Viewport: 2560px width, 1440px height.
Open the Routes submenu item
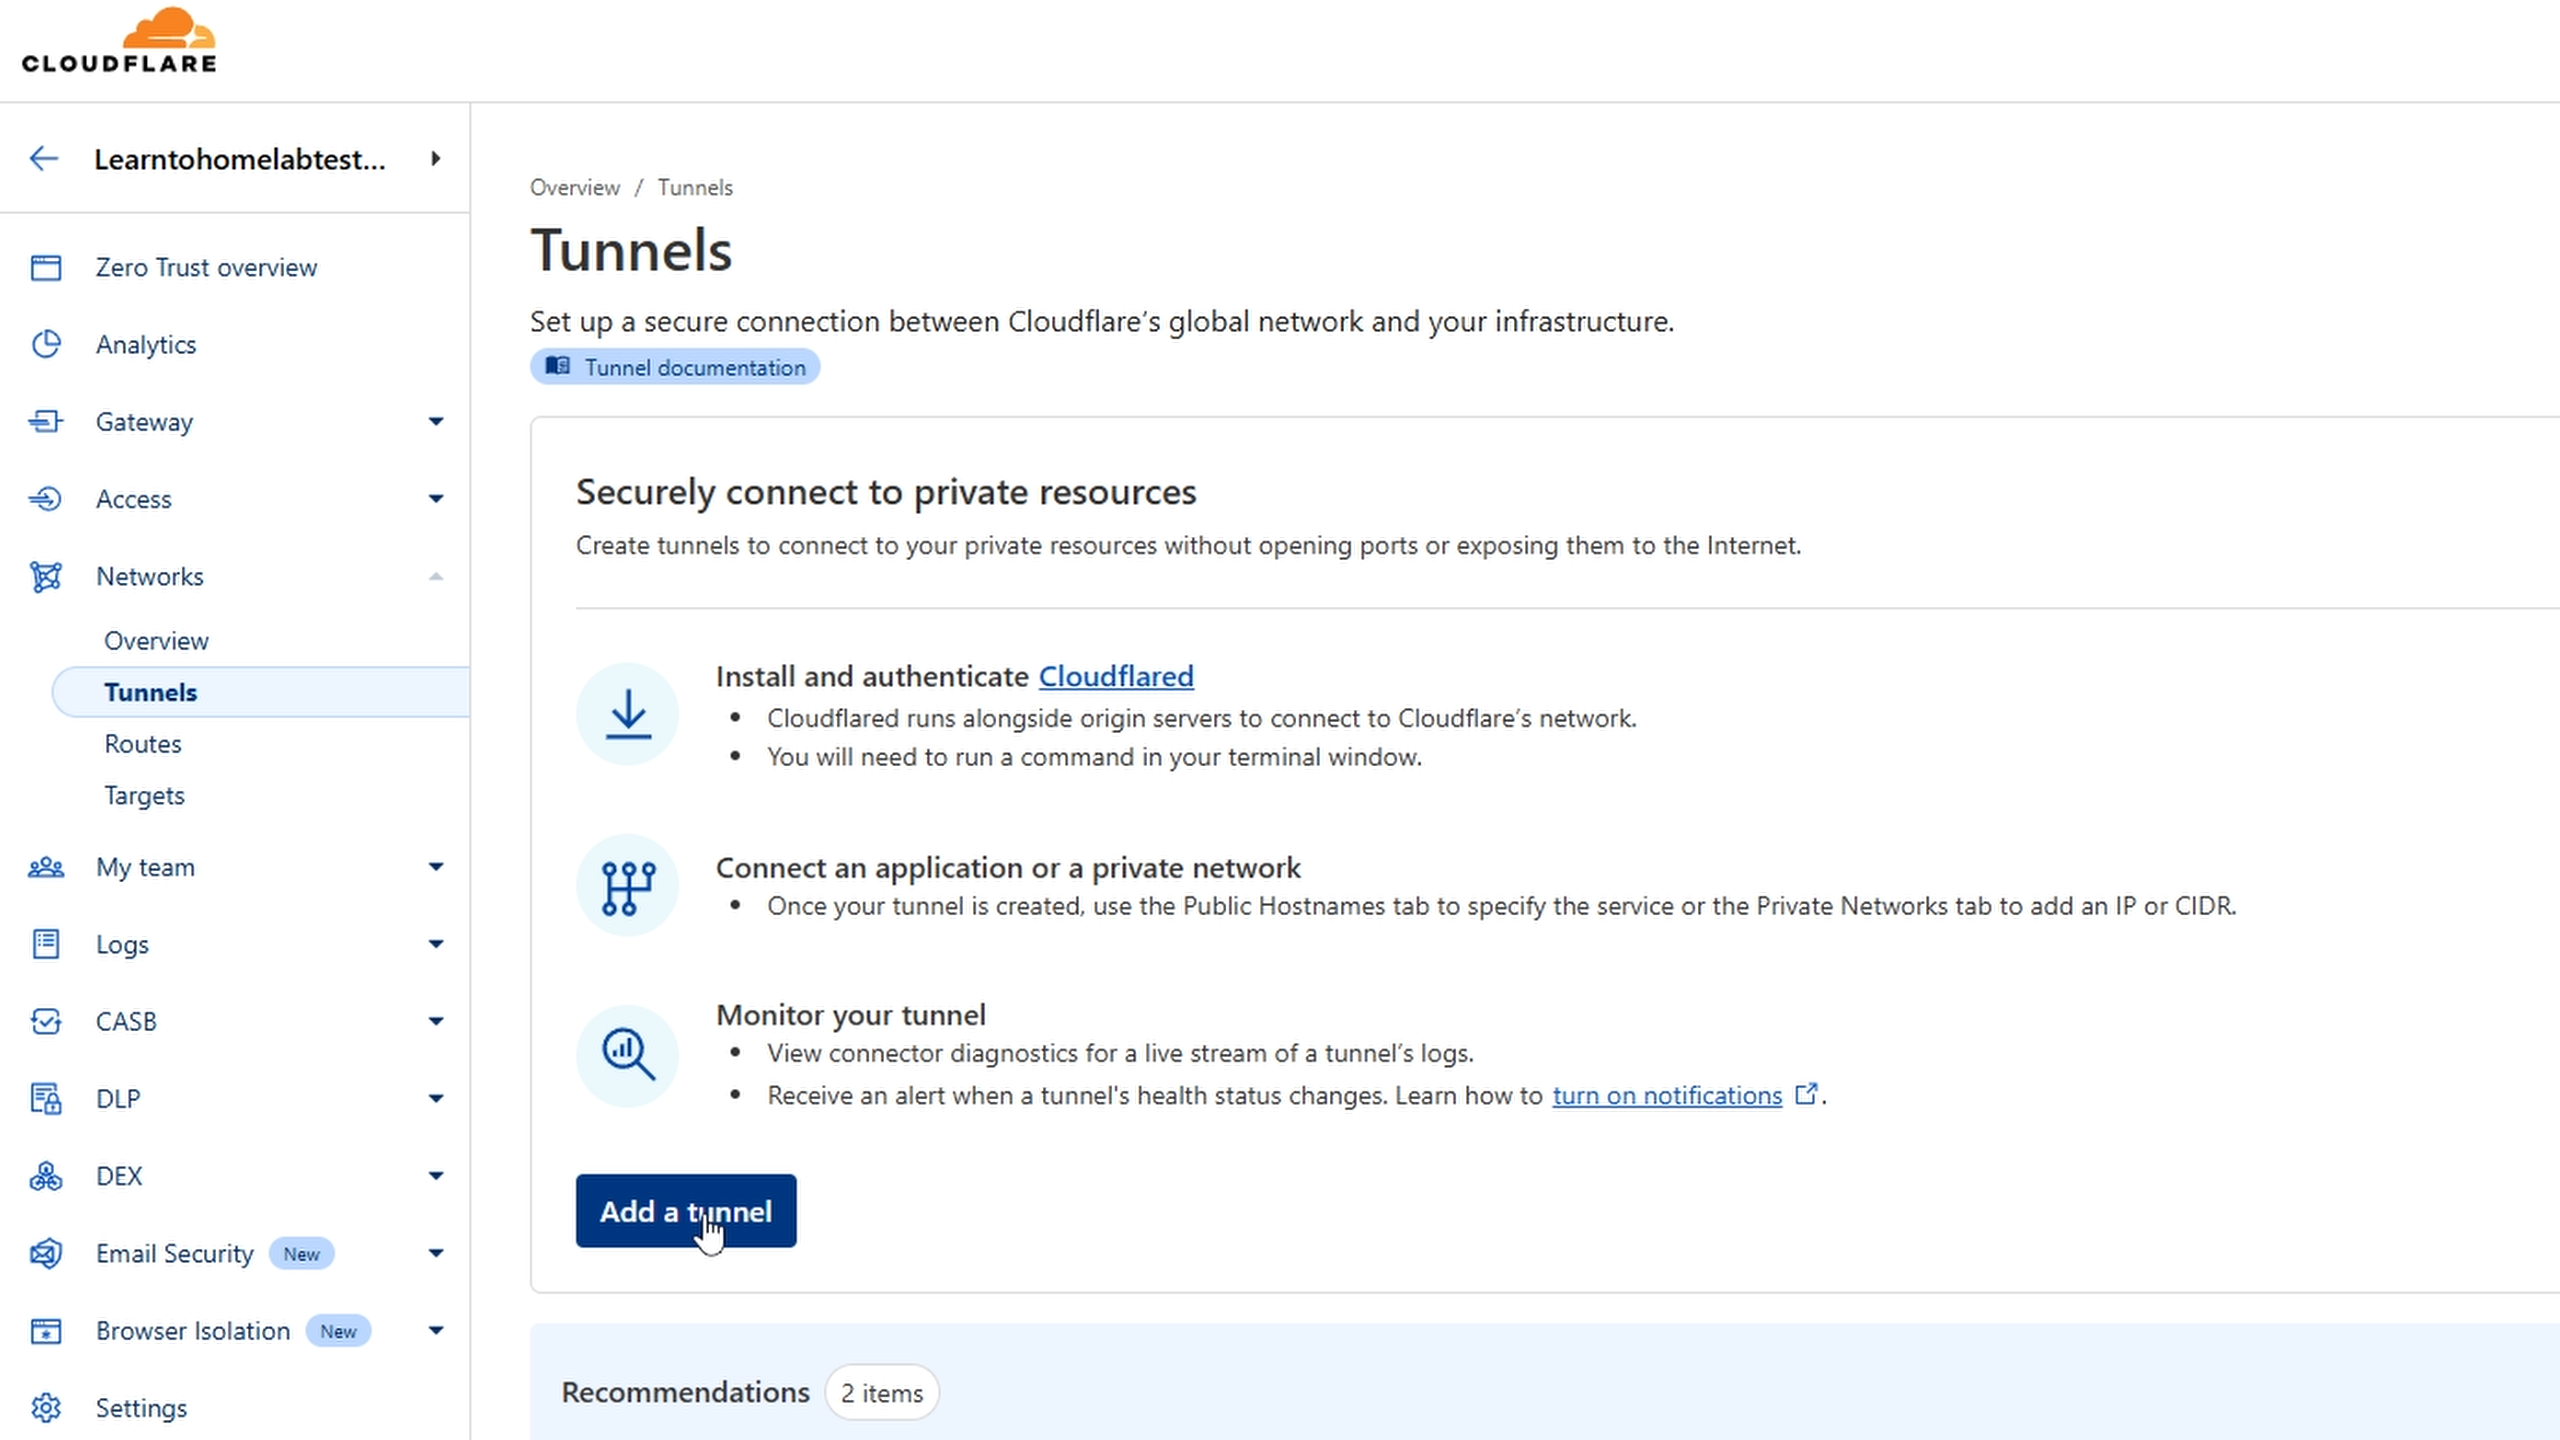[x=143, y=744]
